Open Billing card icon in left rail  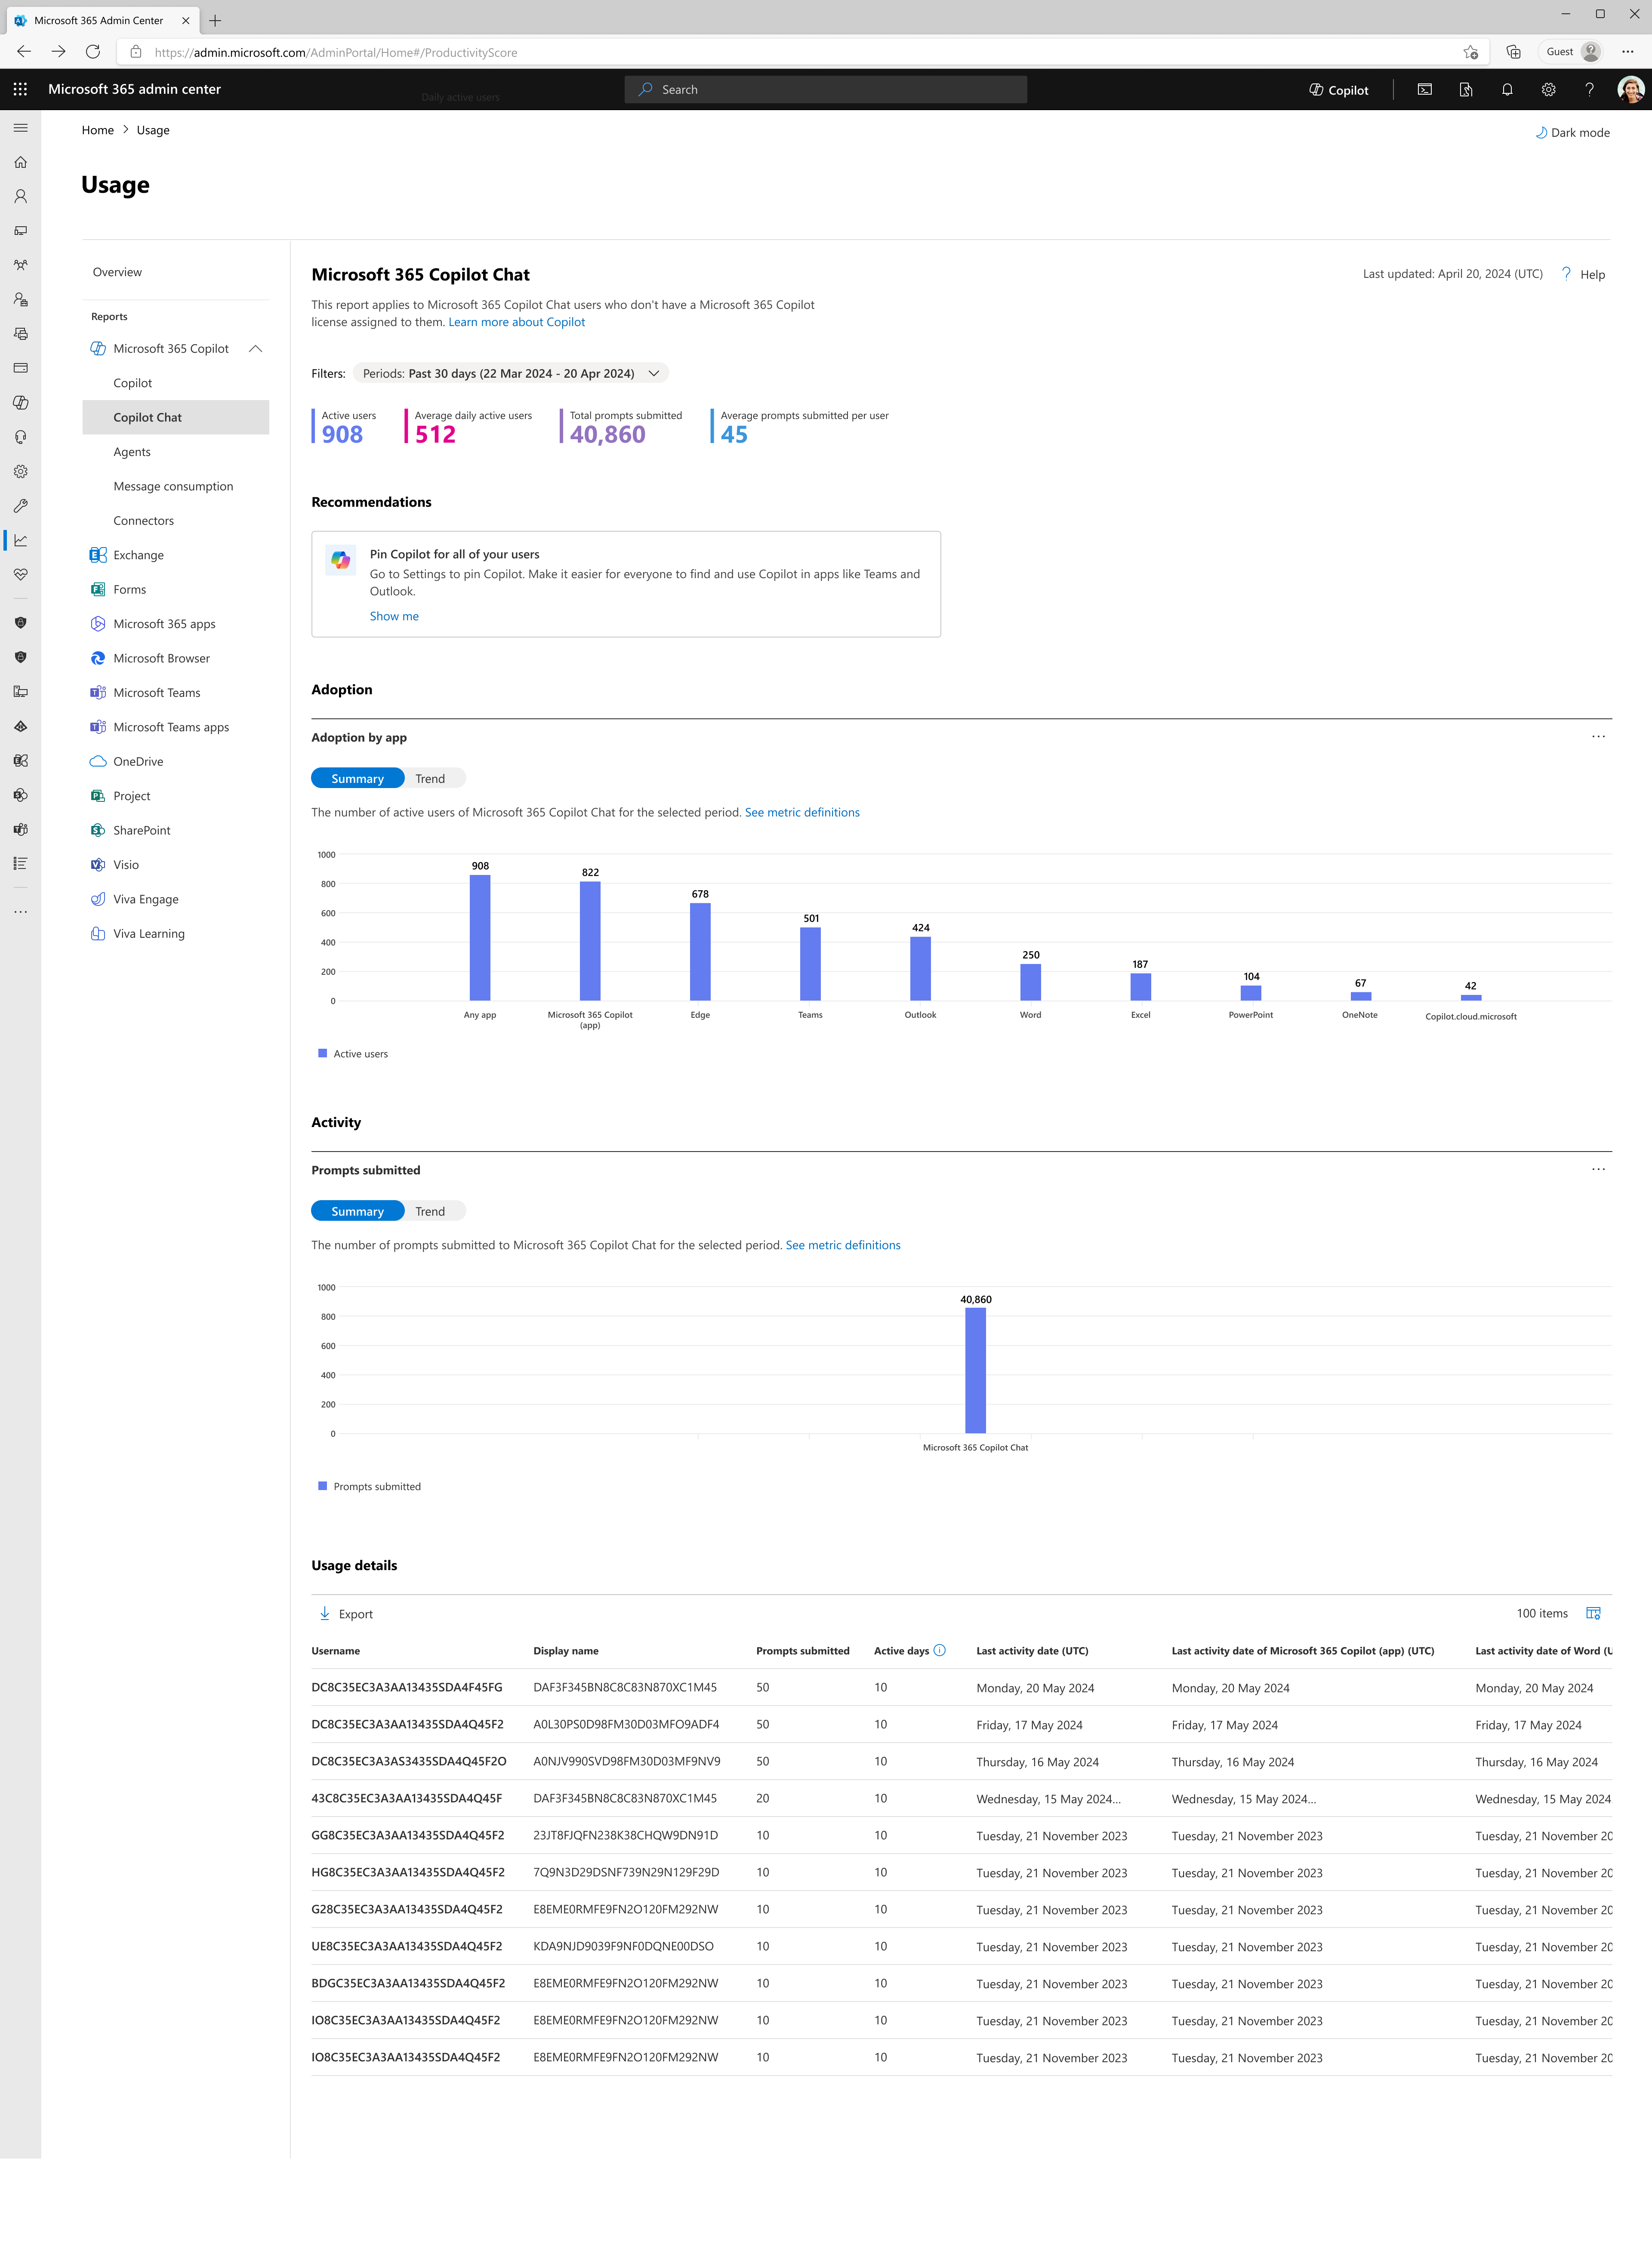click(x=20, y=368)
